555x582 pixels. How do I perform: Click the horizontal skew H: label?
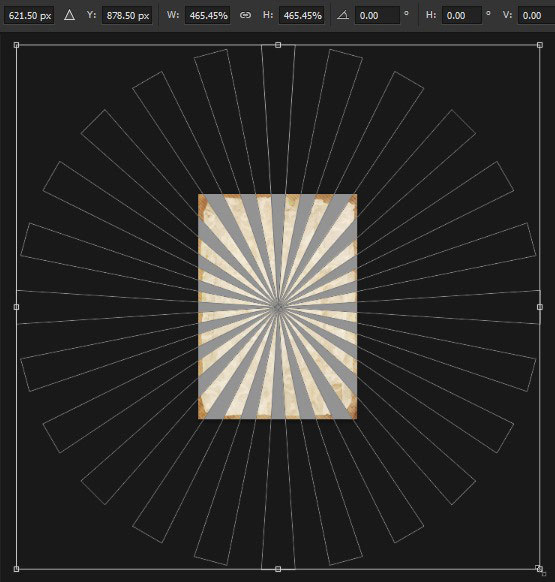point(431,15)
